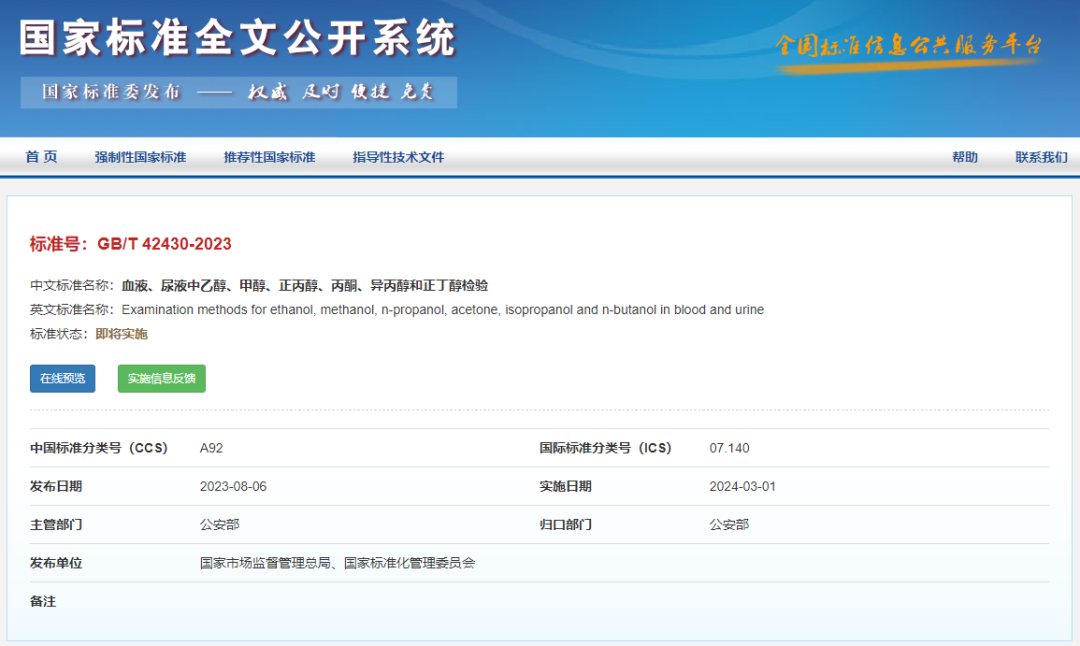1080x646 pixels.
Task: Select the 发布单位 issuing authority text
Action: pos(338,562)
